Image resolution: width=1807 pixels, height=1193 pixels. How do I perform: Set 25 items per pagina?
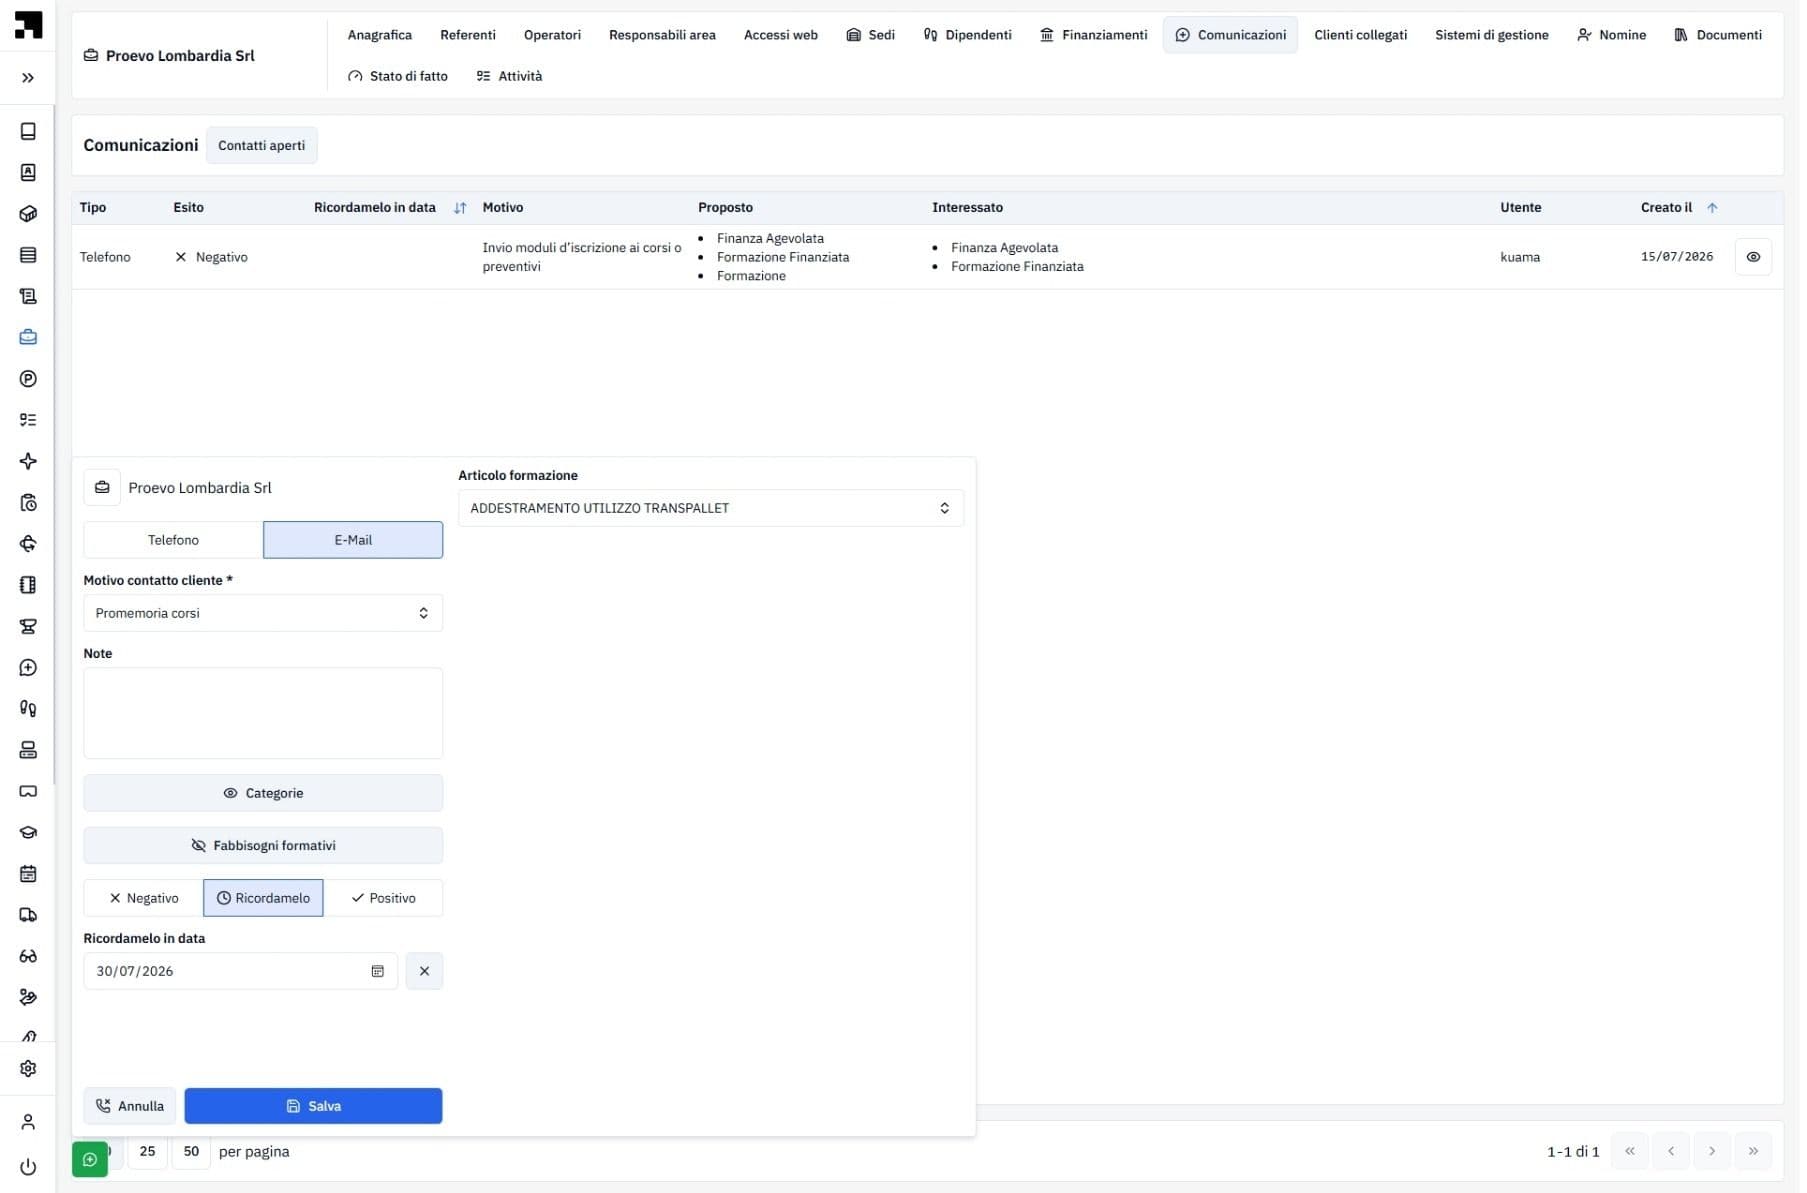click(147, 1151)
